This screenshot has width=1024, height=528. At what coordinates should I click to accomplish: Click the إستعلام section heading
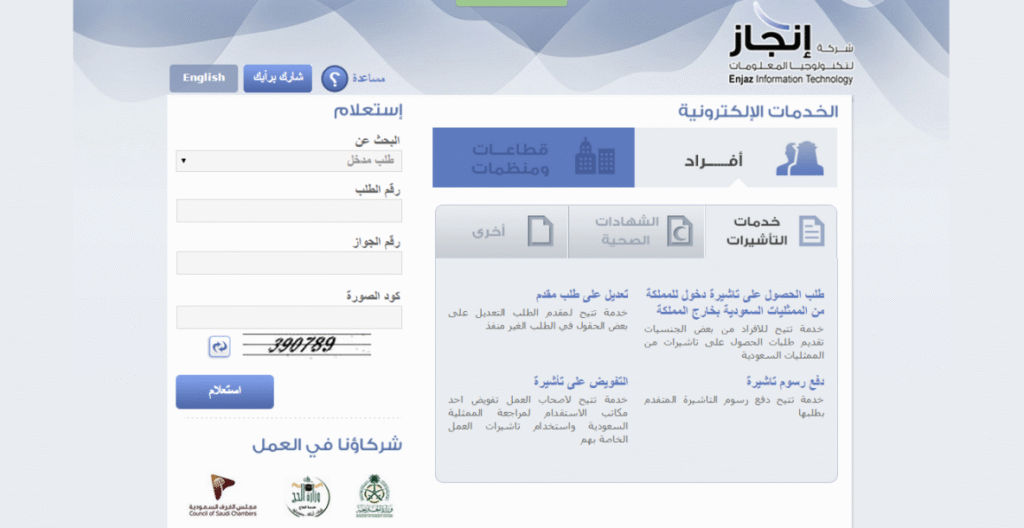click(368, 110)
